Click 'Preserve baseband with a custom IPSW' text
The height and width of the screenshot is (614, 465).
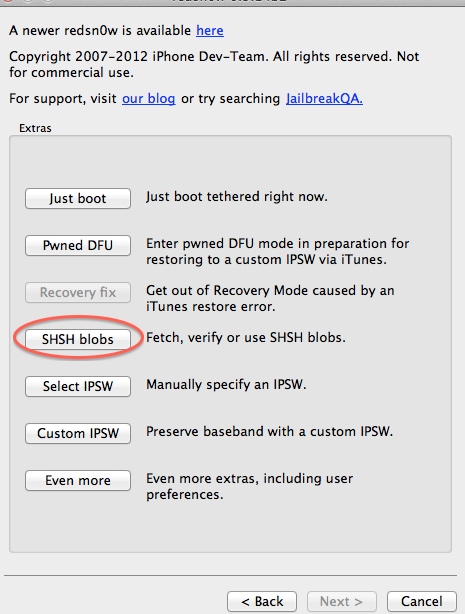(270, 432)
